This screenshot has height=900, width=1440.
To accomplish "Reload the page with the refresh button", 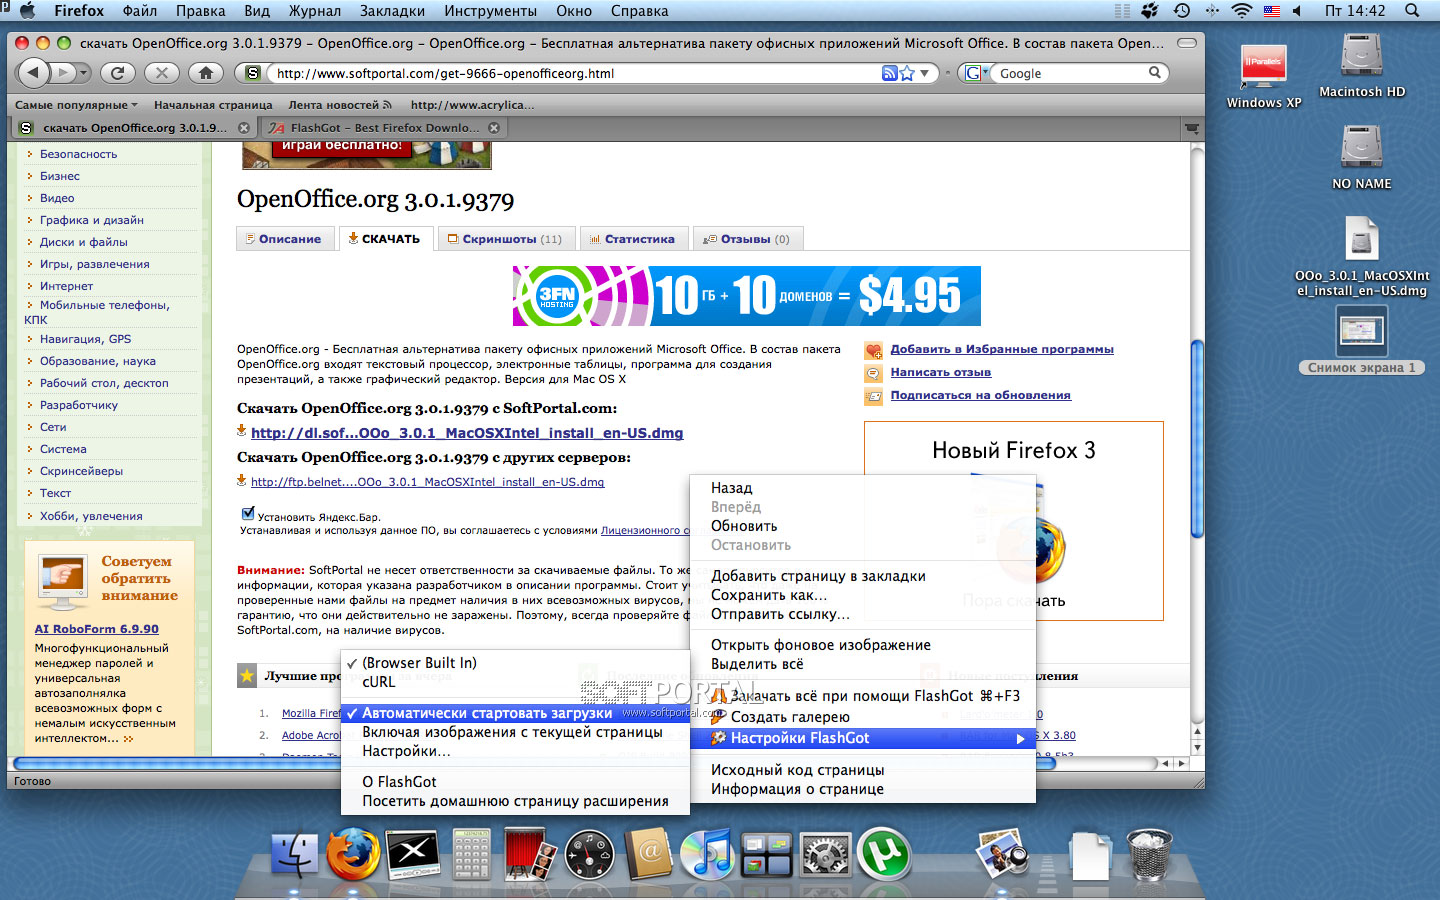I will click(118, 72).
